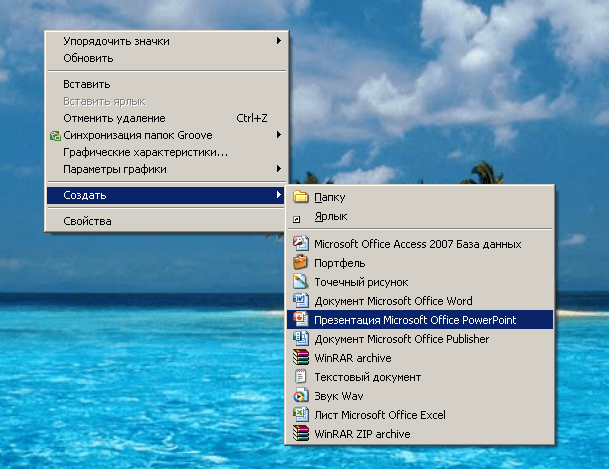This screenshot has height=469, width=609.
Task: Create Лист Microsoft Office Excel
Action: 420,415
